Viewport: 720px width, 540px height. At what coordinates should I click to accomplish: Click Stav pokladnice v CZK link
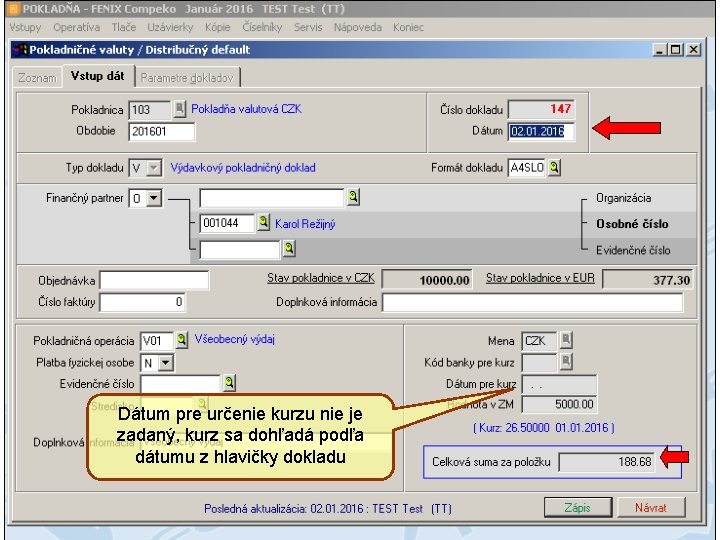321,278
